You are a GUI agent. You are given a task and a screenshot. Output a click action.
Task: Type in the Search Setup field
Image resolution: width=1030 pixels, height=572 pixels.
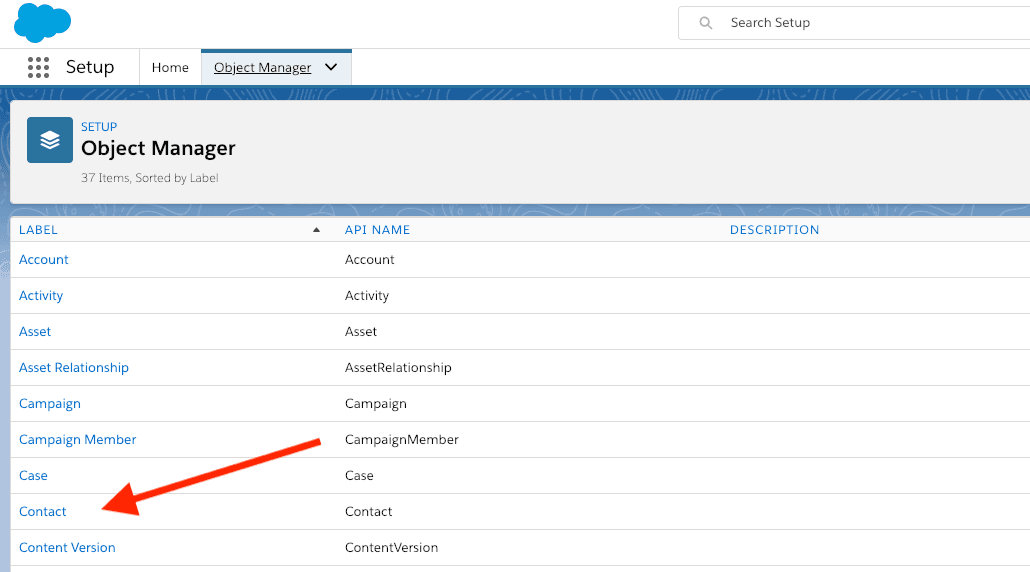coord(860,23)
